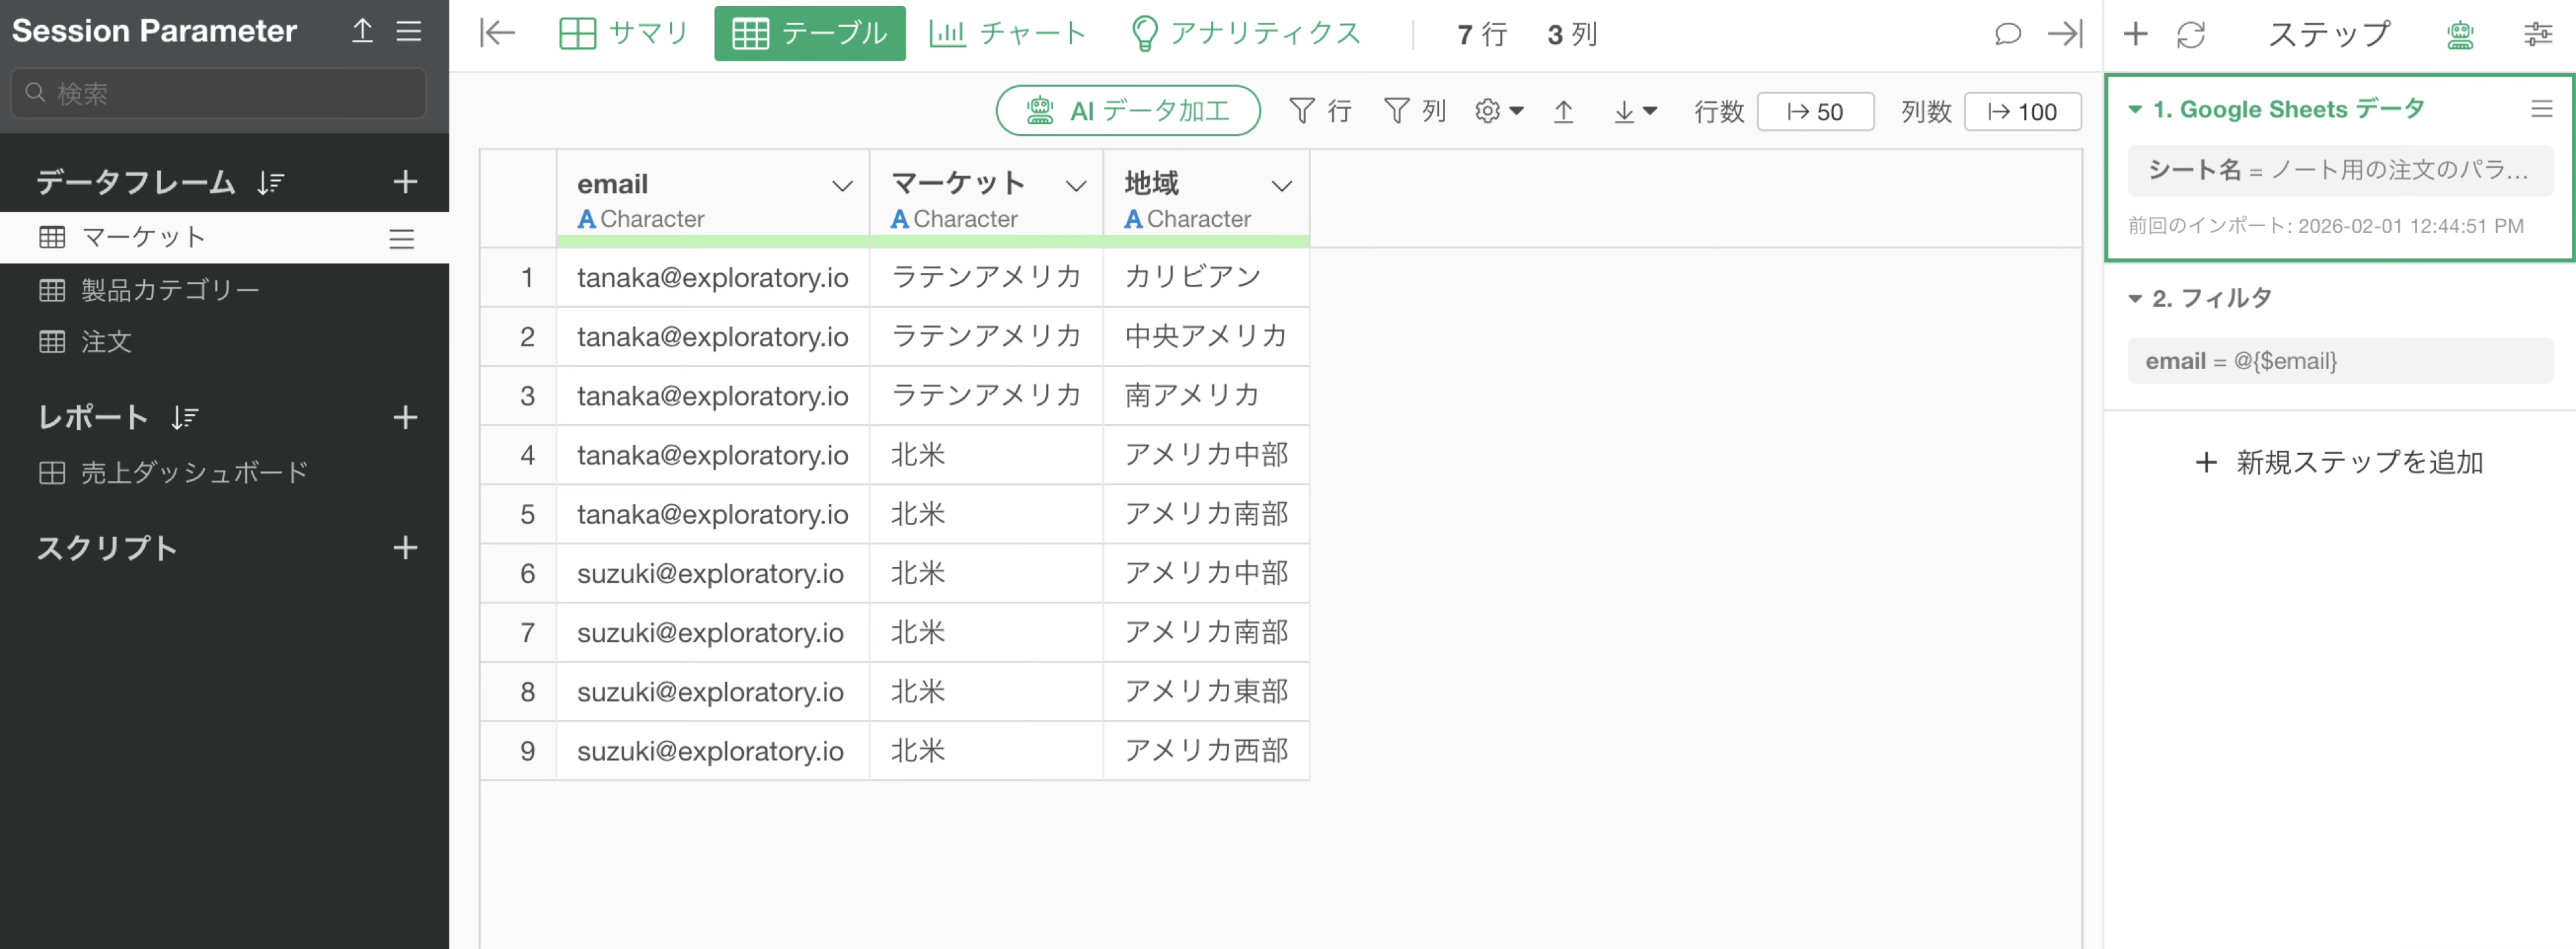Click 新規ステップを追加 to add step
2576x949 pixels.
(x=2339, y=462)
